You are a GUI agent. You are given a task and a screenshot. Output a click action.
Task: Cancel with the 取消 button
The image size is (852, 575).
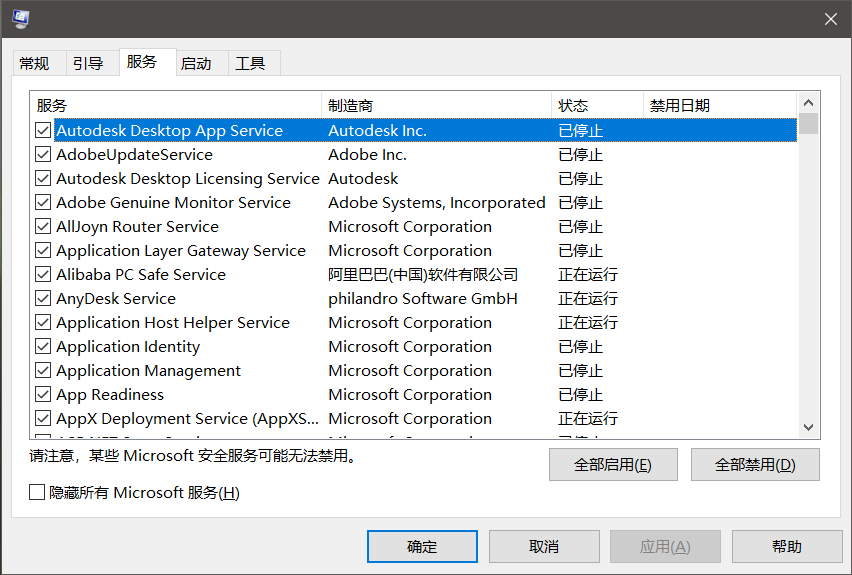click(544, 546)
